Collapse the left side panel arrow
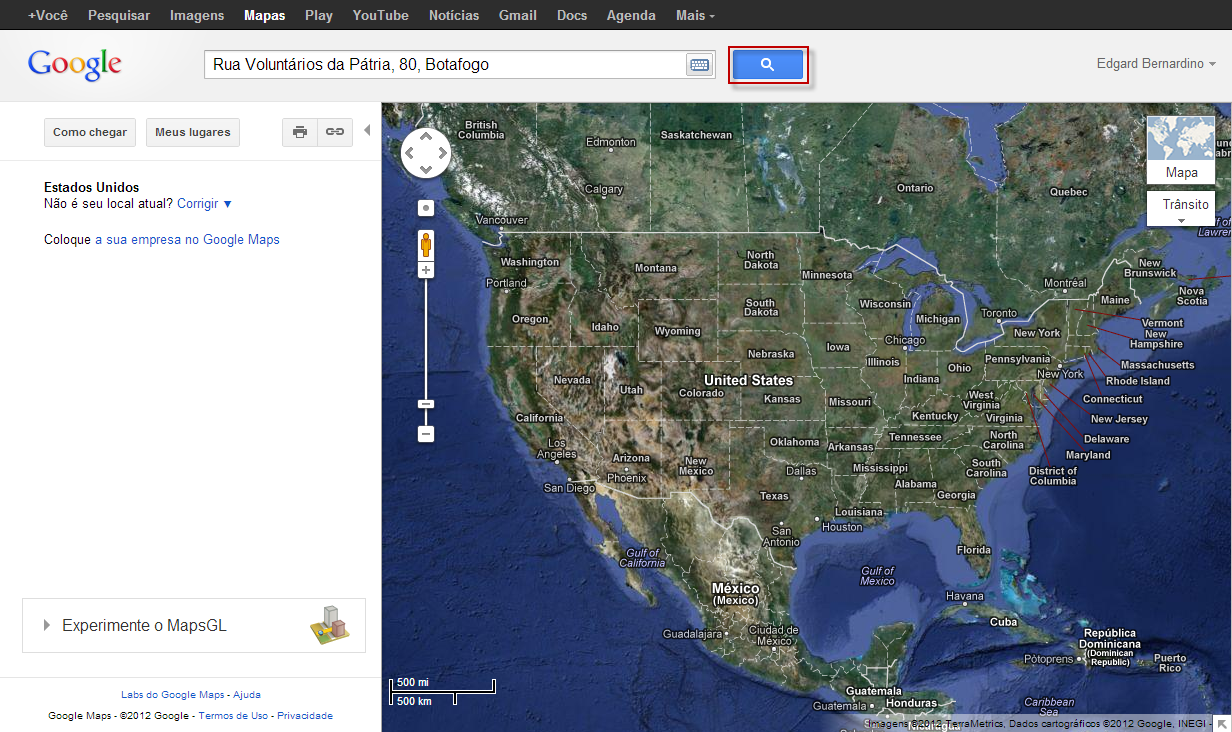Viewport: 1232px width, 732px height. click(x=367, y=130)
